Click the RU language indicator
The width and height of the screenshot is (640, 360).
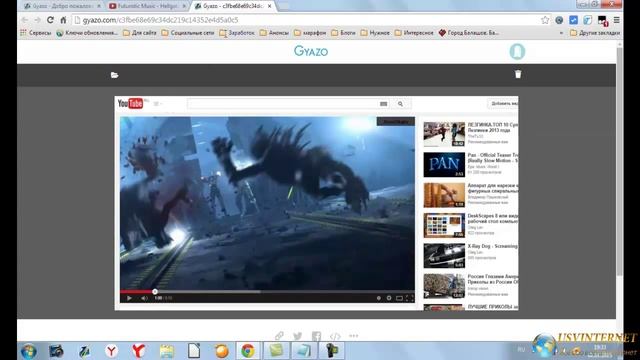pyautogui.click(x=521, y=349)
